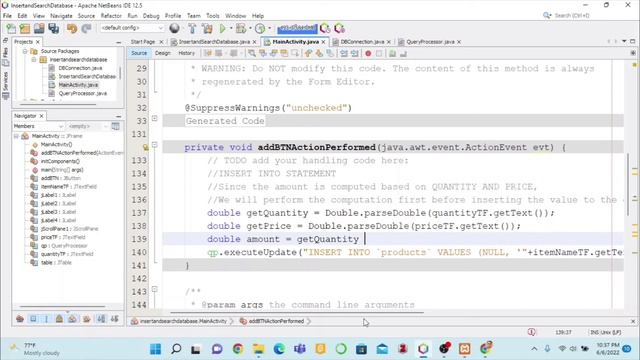This screenshot has width=640, height=360.
Task: Click the Shift Line Right icon
Action: pyautogui.click(x=355, y=53)
